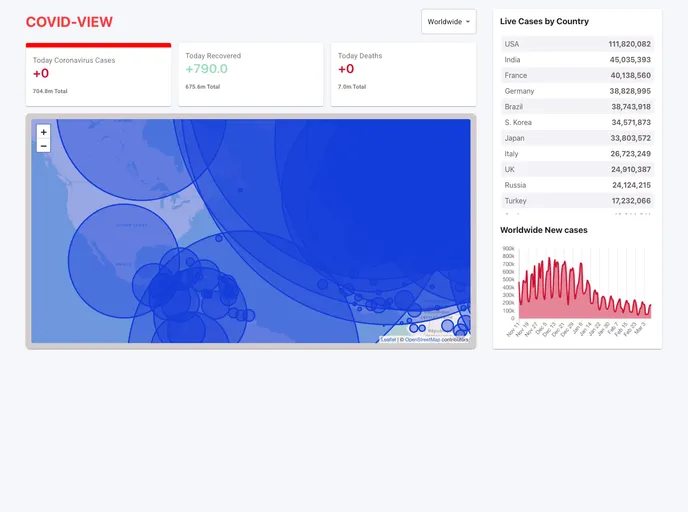Click the 704.8m Total text

click(50, 91)
